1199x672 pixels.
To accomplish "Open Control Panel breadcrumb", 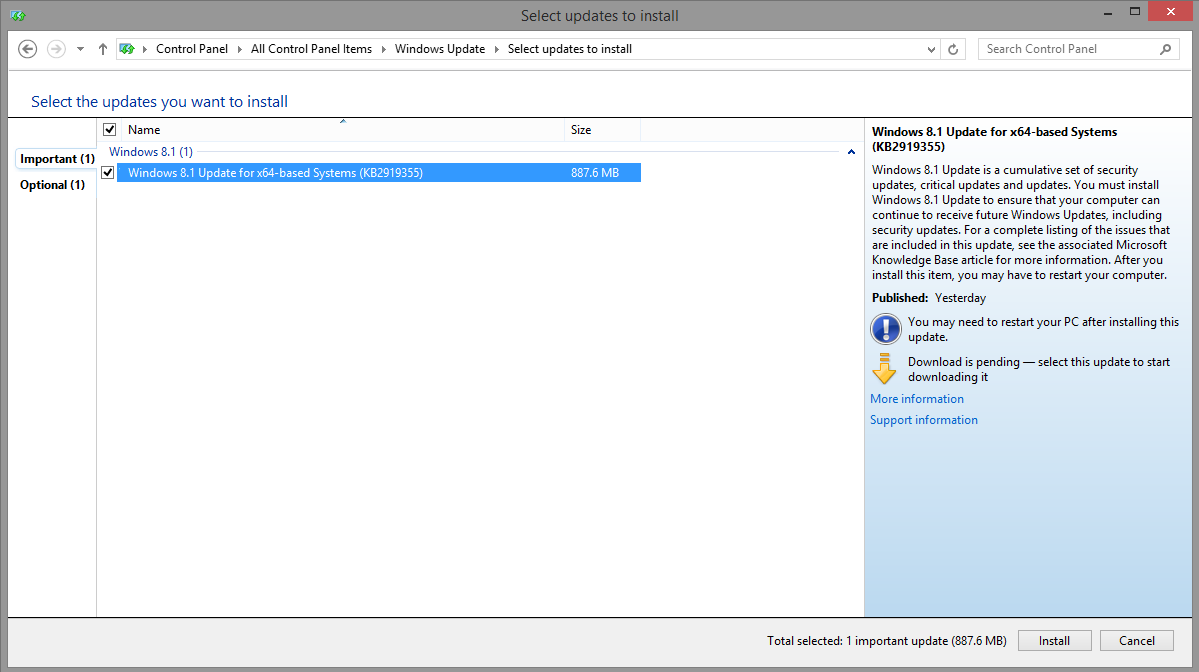I will 192,49.
